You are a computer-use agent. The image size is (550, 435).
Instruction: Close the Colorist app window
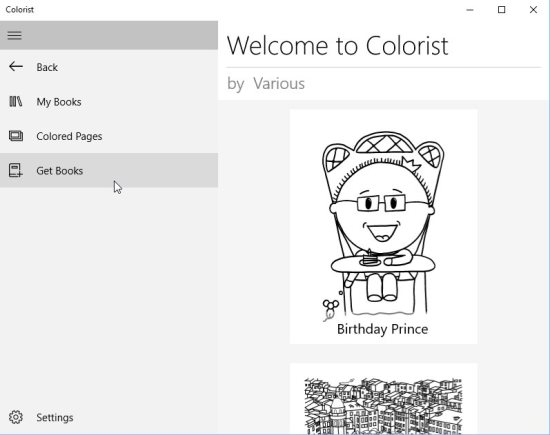pos(533,10)
